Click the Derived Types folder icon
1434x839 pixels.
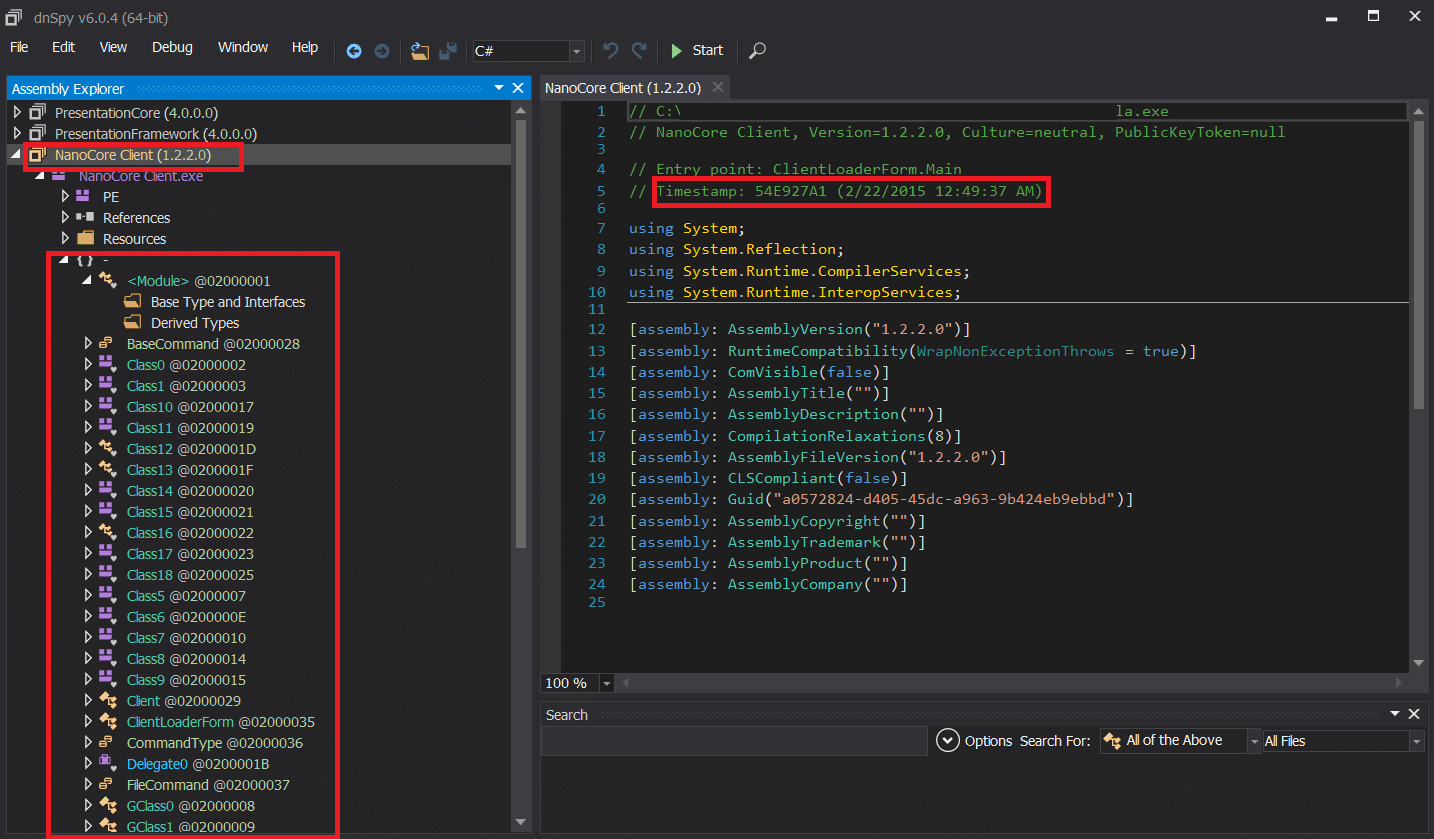(133, 323)
